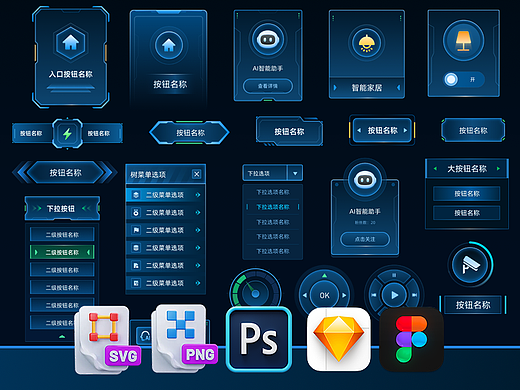Viewport: 520px width, 390px height.
Task: Expand the 下拉按钮 dropdown
Action: tap(62, 209)
